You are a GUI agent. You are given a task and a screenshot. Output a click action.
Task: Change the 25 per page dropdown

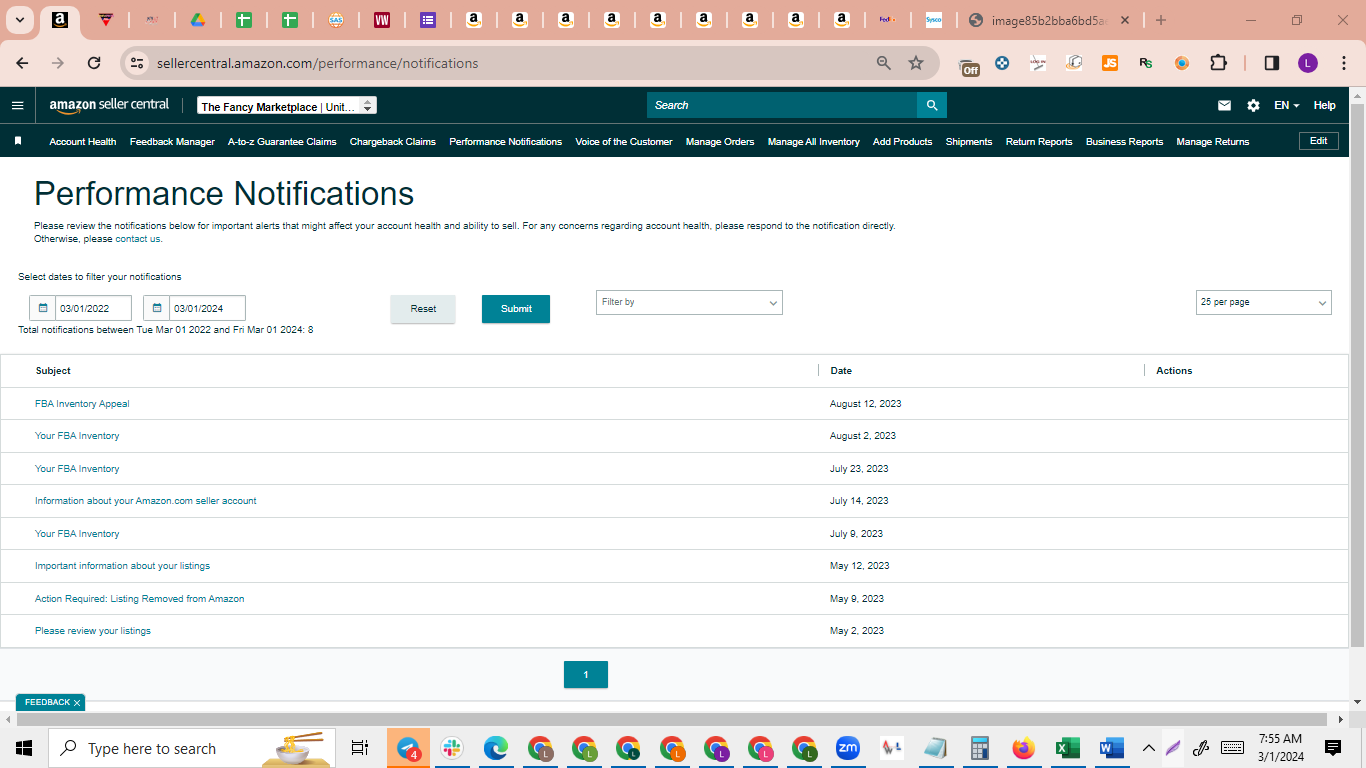1263,302
